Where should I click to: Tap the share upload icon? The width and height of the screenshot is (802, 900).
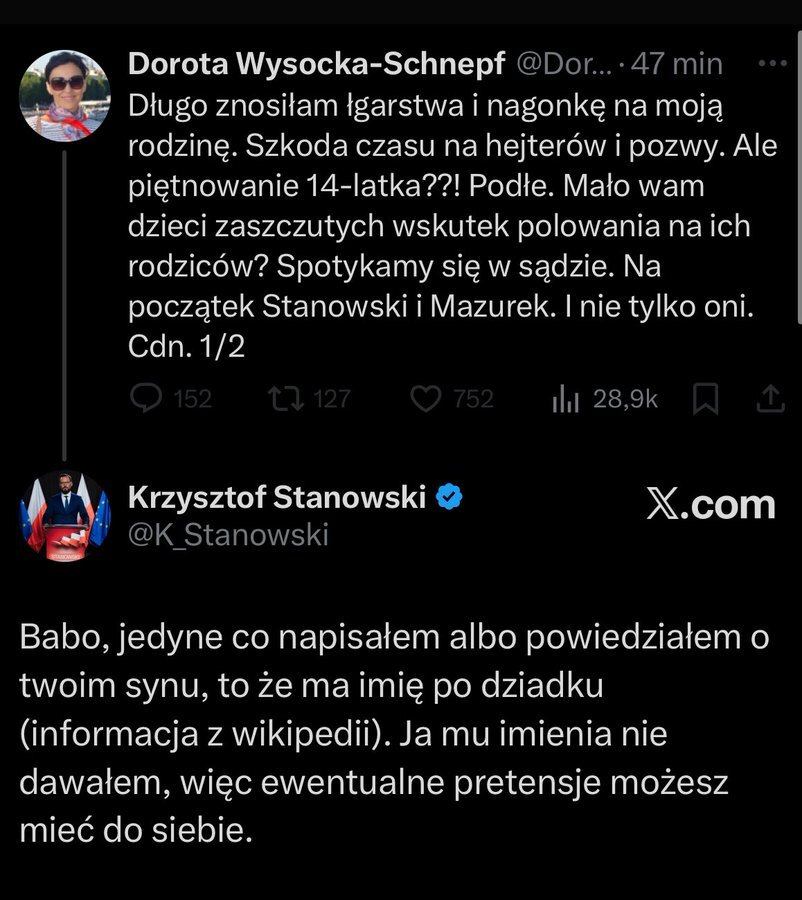click(769, 399)
